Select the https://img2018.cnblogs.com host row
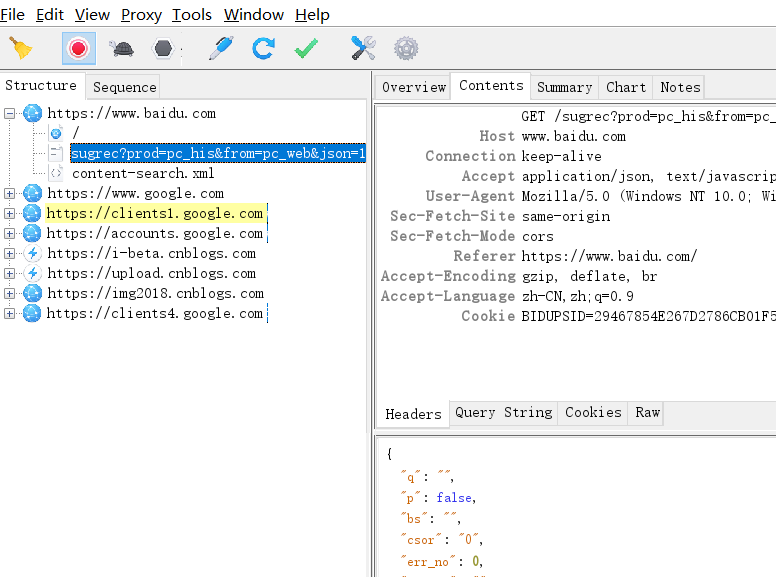Screen dimensions: 776x577 (x=155, y=293)
